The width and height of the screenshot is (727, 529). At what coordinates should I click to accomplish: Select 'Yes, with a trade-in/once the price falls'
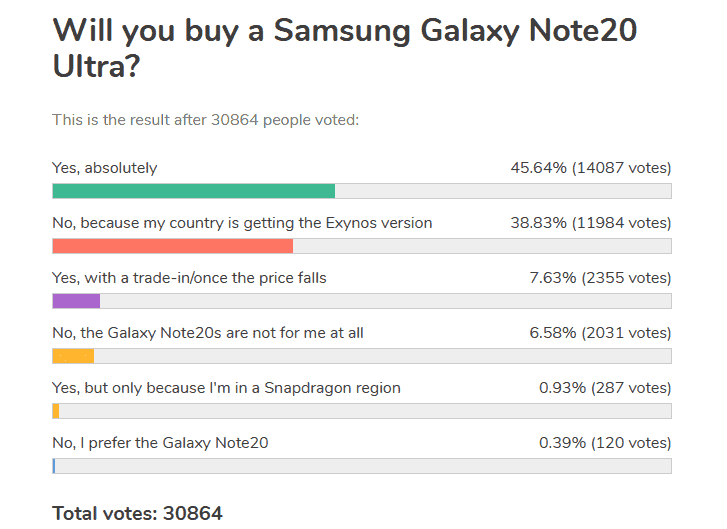coord(189,278)
